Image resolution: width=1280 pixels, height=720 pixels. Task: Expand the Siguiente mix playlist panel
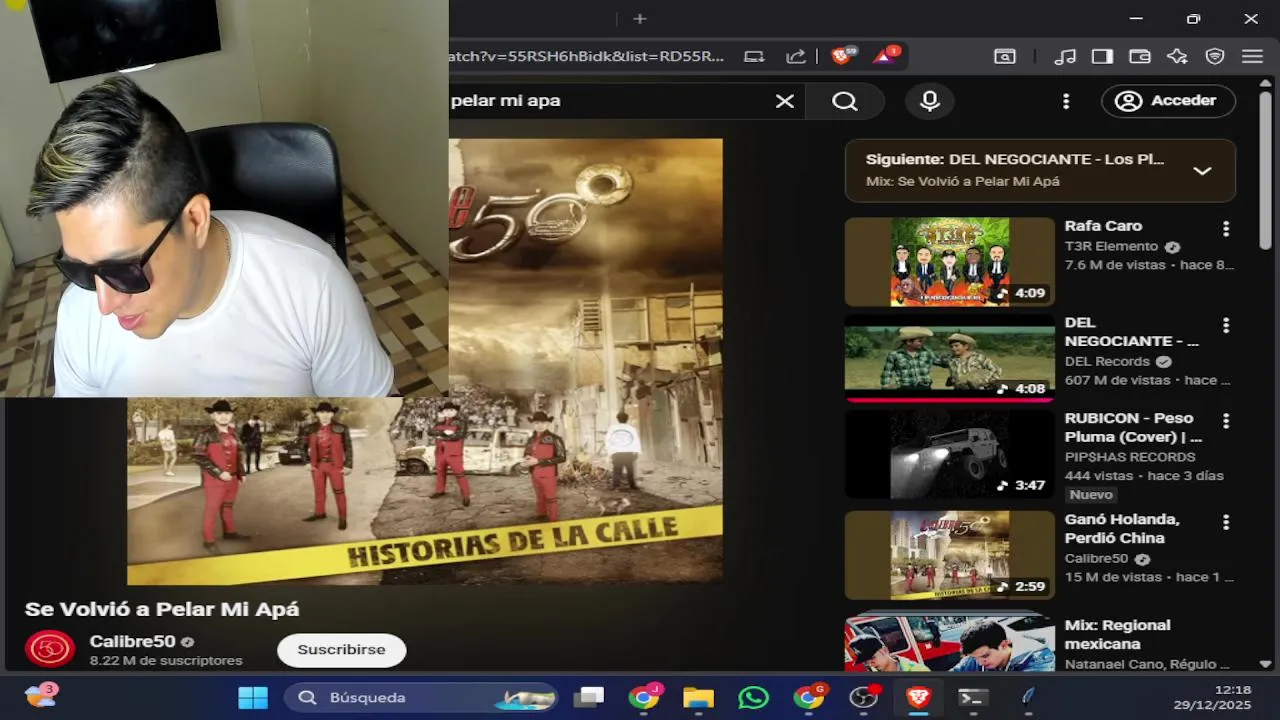pos(1202,171)
